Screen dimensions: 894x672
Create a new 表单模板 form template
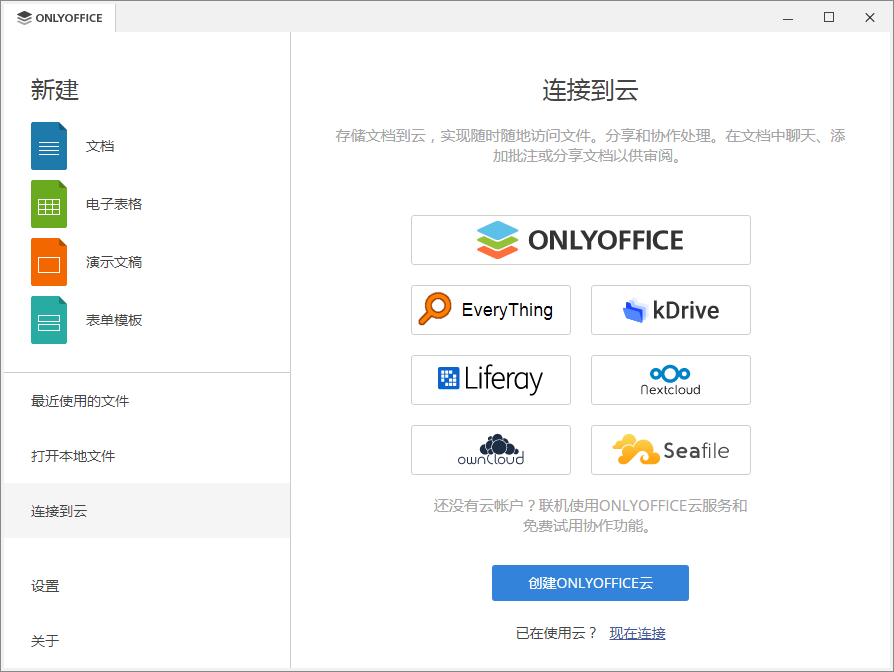coord(113,320)
